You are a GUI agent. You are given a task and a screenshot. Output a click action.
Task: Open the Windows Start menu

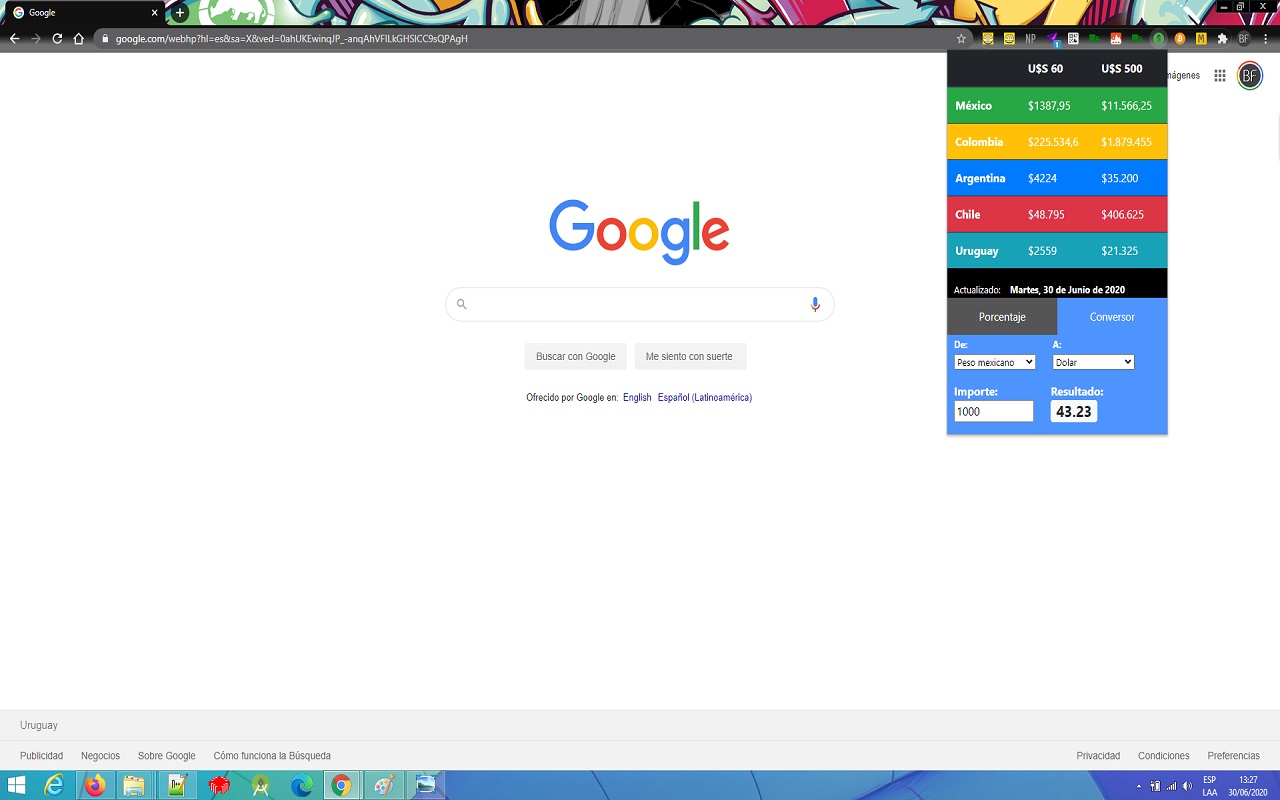point(17,785)
